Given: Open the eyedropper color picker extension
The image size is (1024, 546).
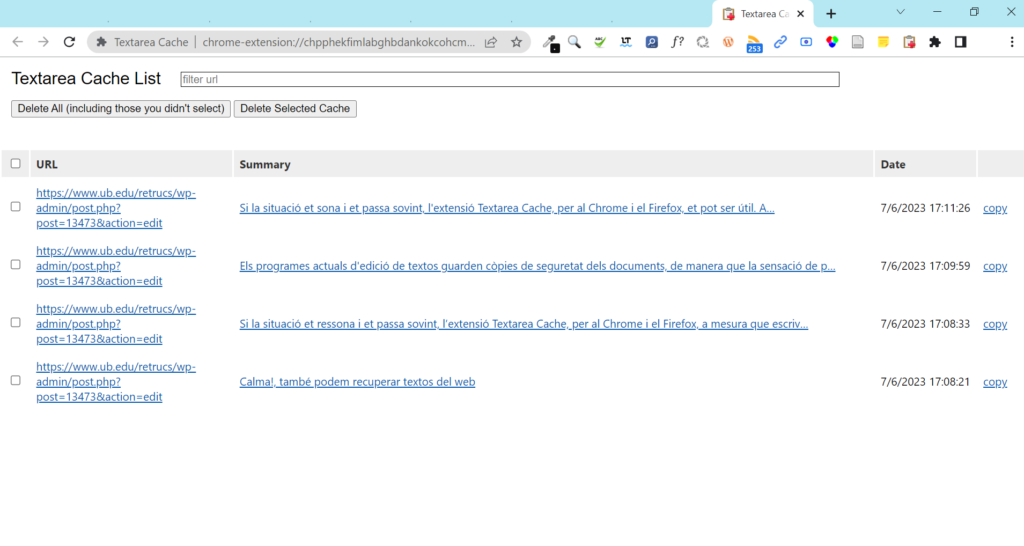Looking at the screenshot, I should 549,42.
